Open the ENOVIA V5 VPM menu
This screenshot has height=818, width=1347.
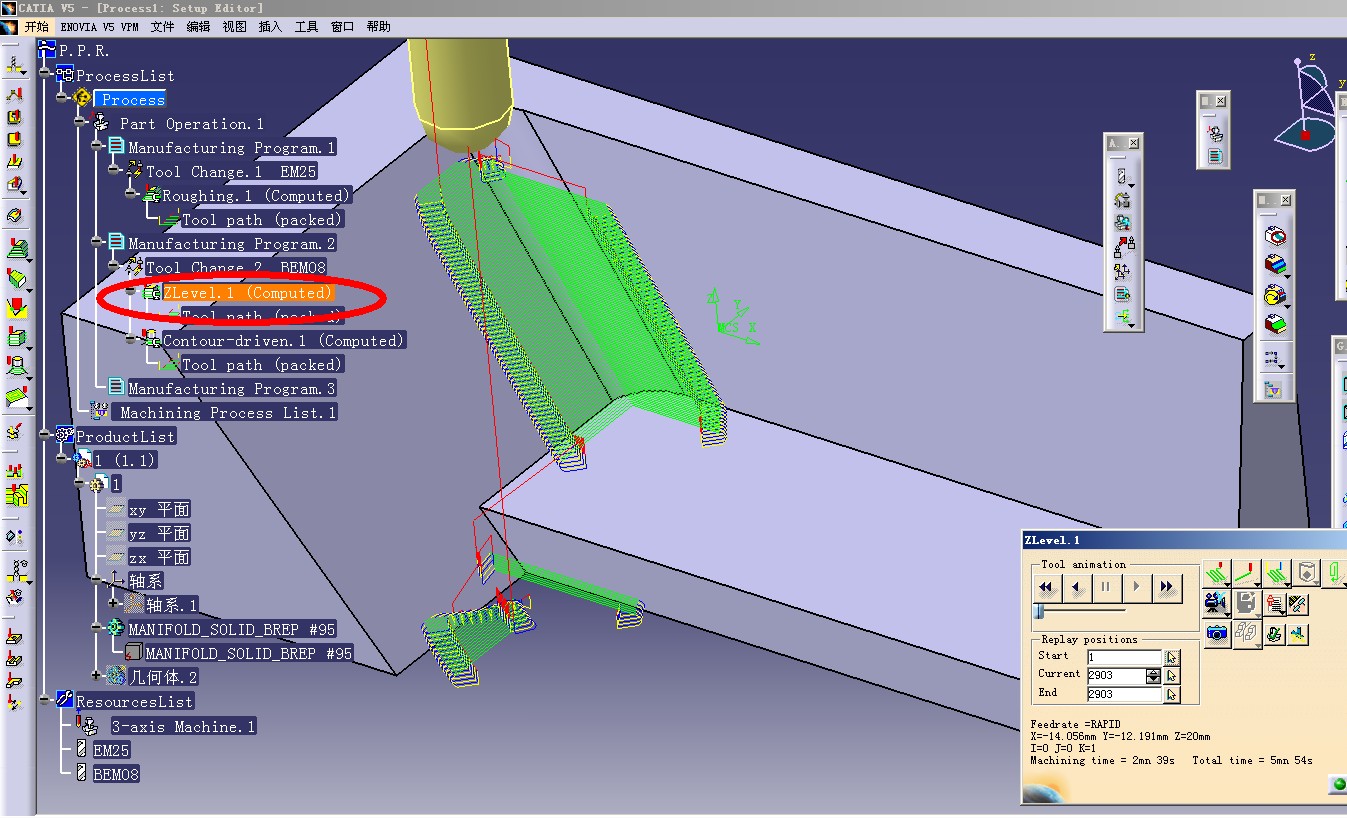[99, 27]
